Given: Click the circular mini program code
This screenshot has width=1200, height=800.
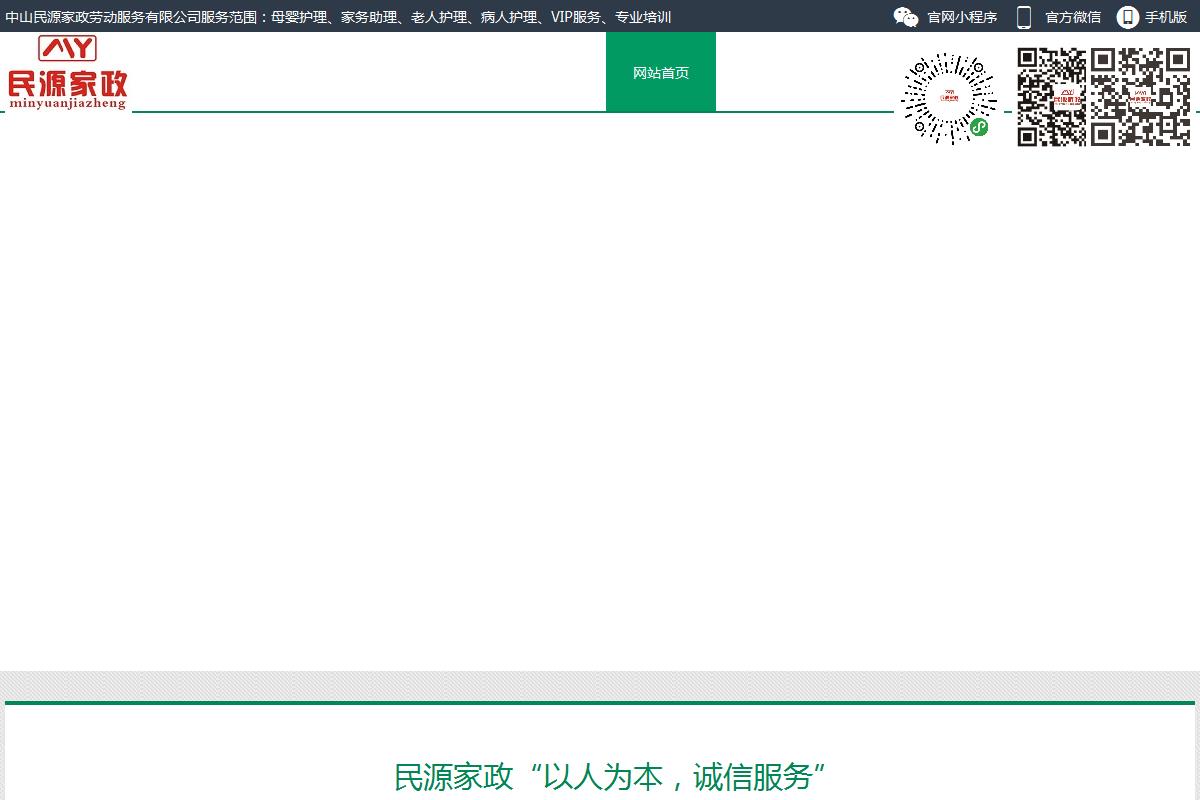Looking at the screenshot, I should tap(948, 98).
